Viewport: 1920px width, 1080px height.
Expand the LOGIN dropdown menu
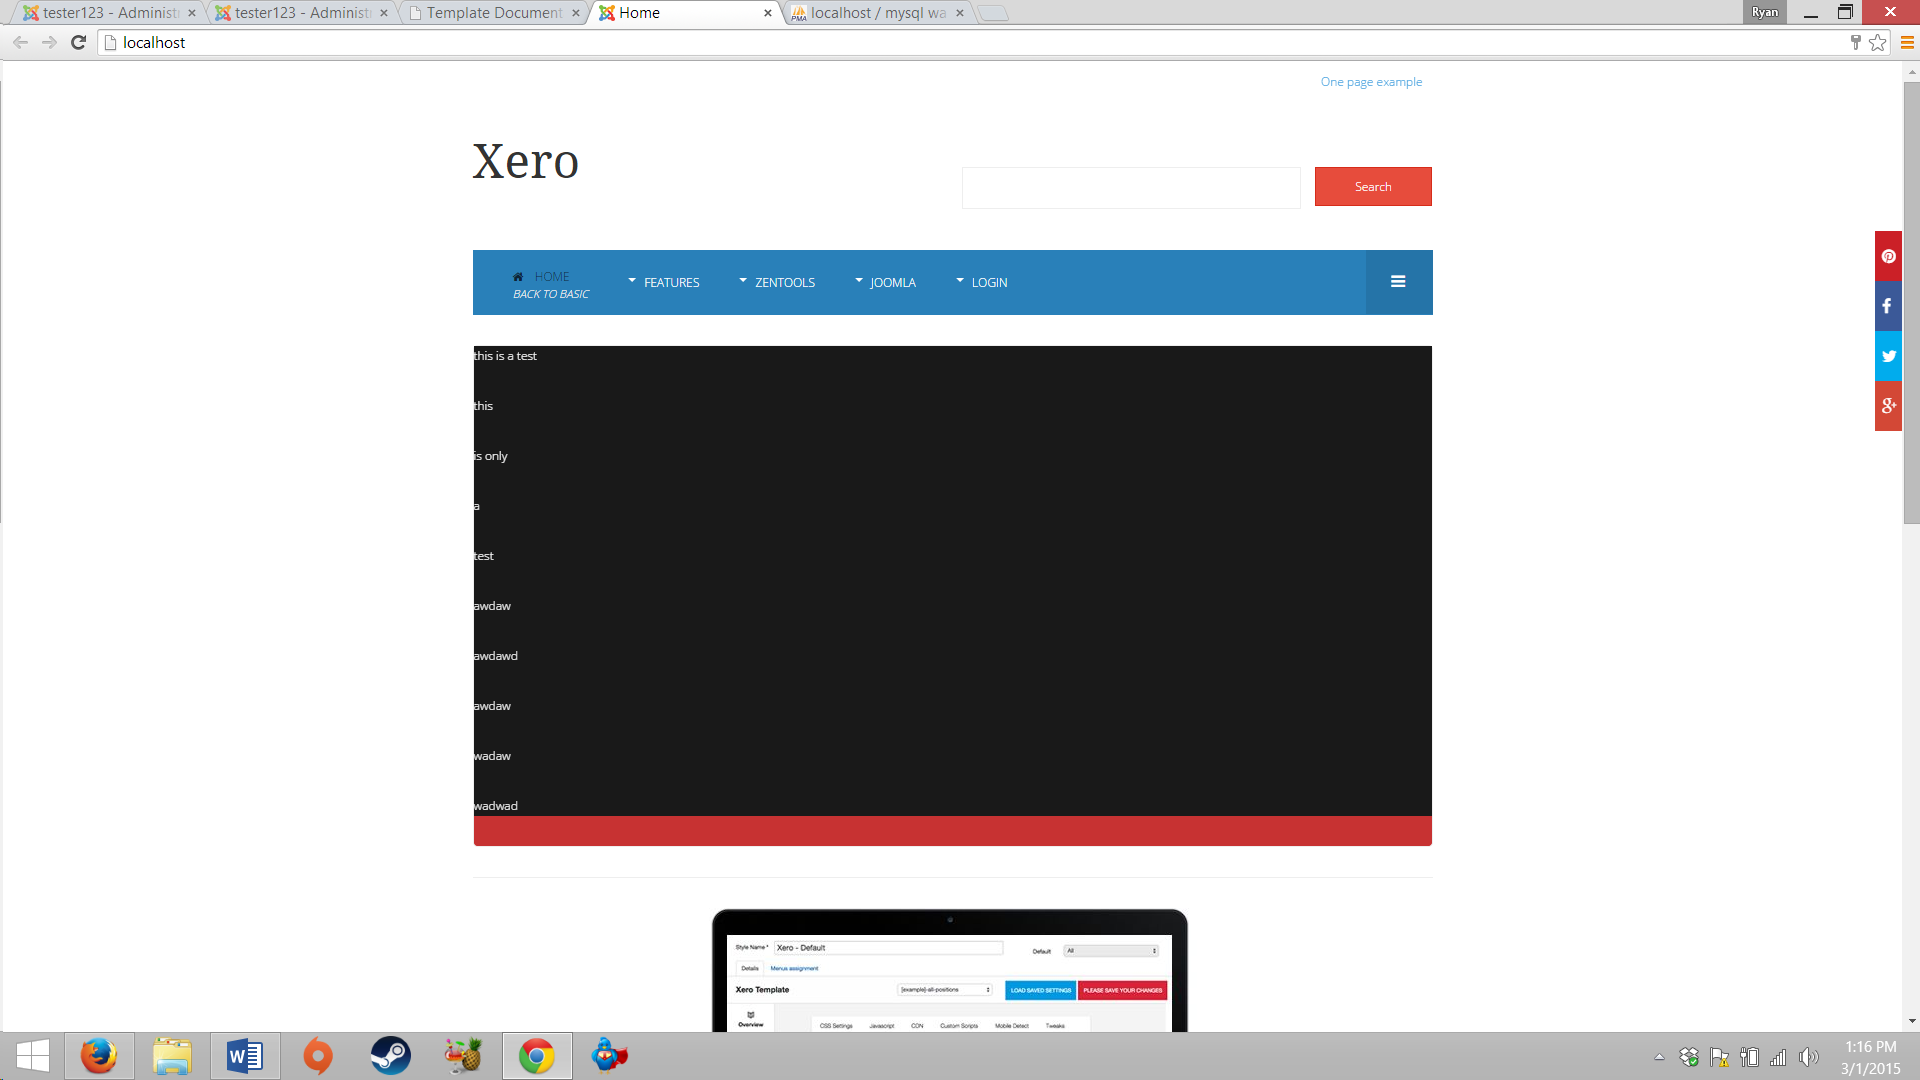pos(982,283)
